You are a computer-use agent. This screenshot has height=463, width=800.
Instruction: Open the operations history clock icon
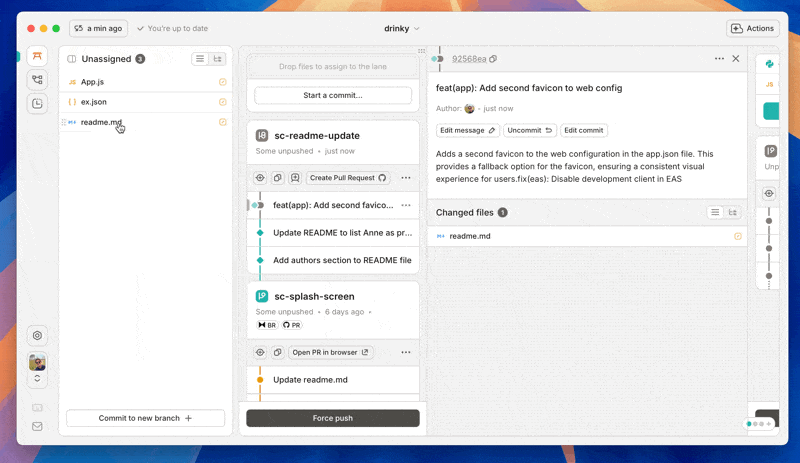[x=37, y=103]
